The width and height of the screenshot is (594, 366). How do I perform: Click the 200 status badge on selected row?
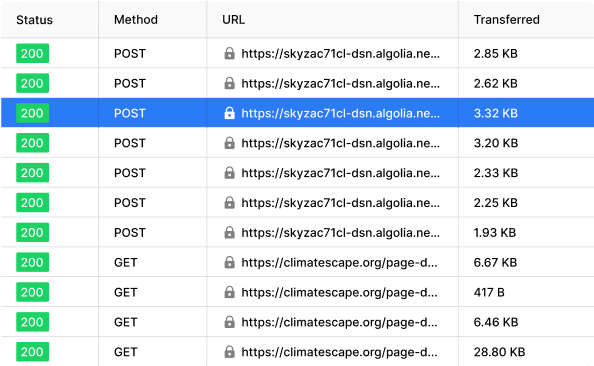click(x=33, y=113)
